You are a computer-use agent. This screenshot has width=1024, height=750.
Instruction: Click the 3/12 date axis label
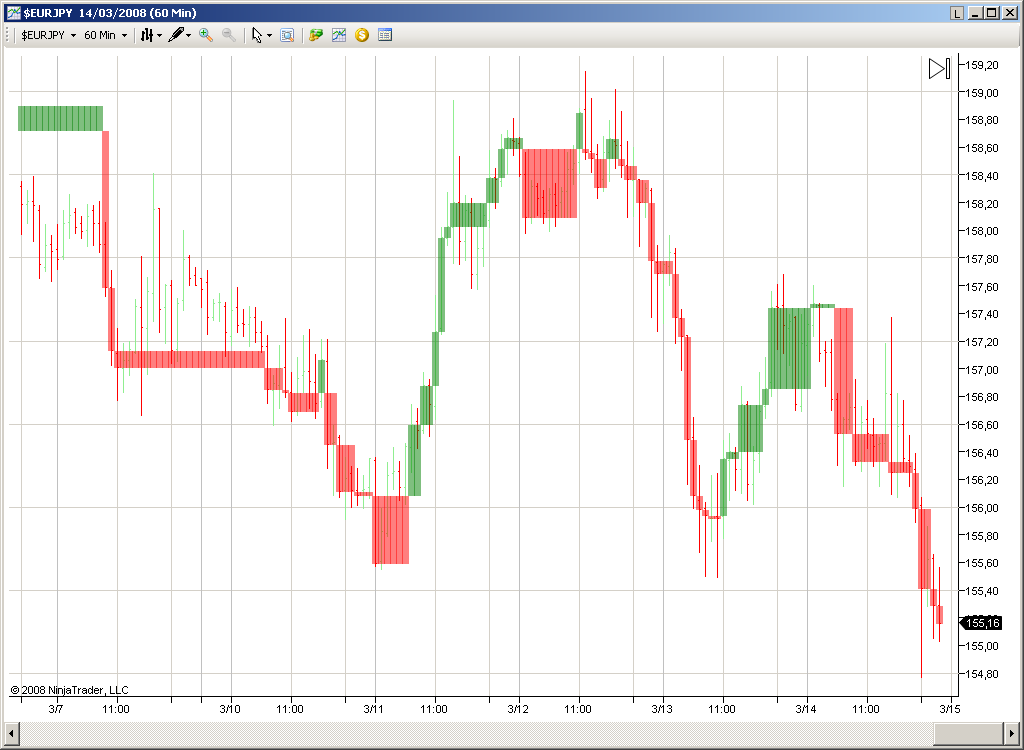tap(518, 709)
